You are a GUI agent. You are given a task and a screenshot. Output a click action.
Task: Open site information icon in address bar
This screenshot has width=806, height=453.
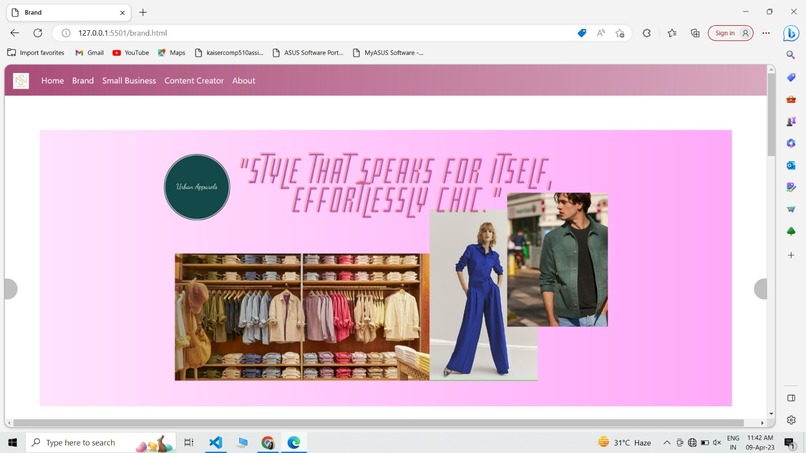tap(66, 33)
